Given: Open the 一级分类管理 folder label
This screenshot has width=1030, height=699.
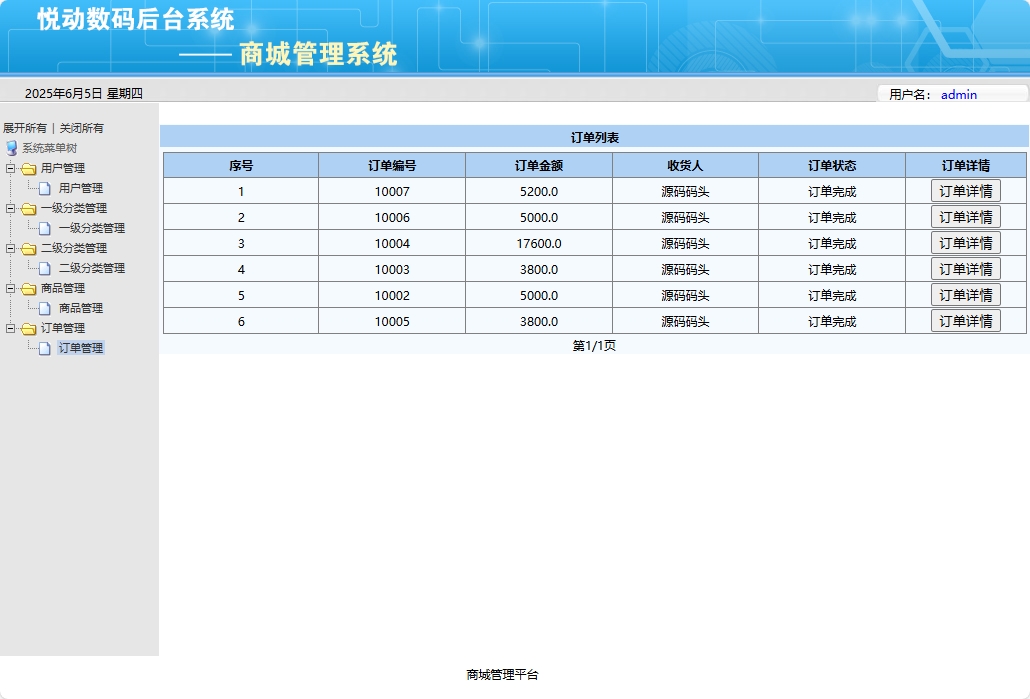Looking at the screenshot, I should point(74,208).
